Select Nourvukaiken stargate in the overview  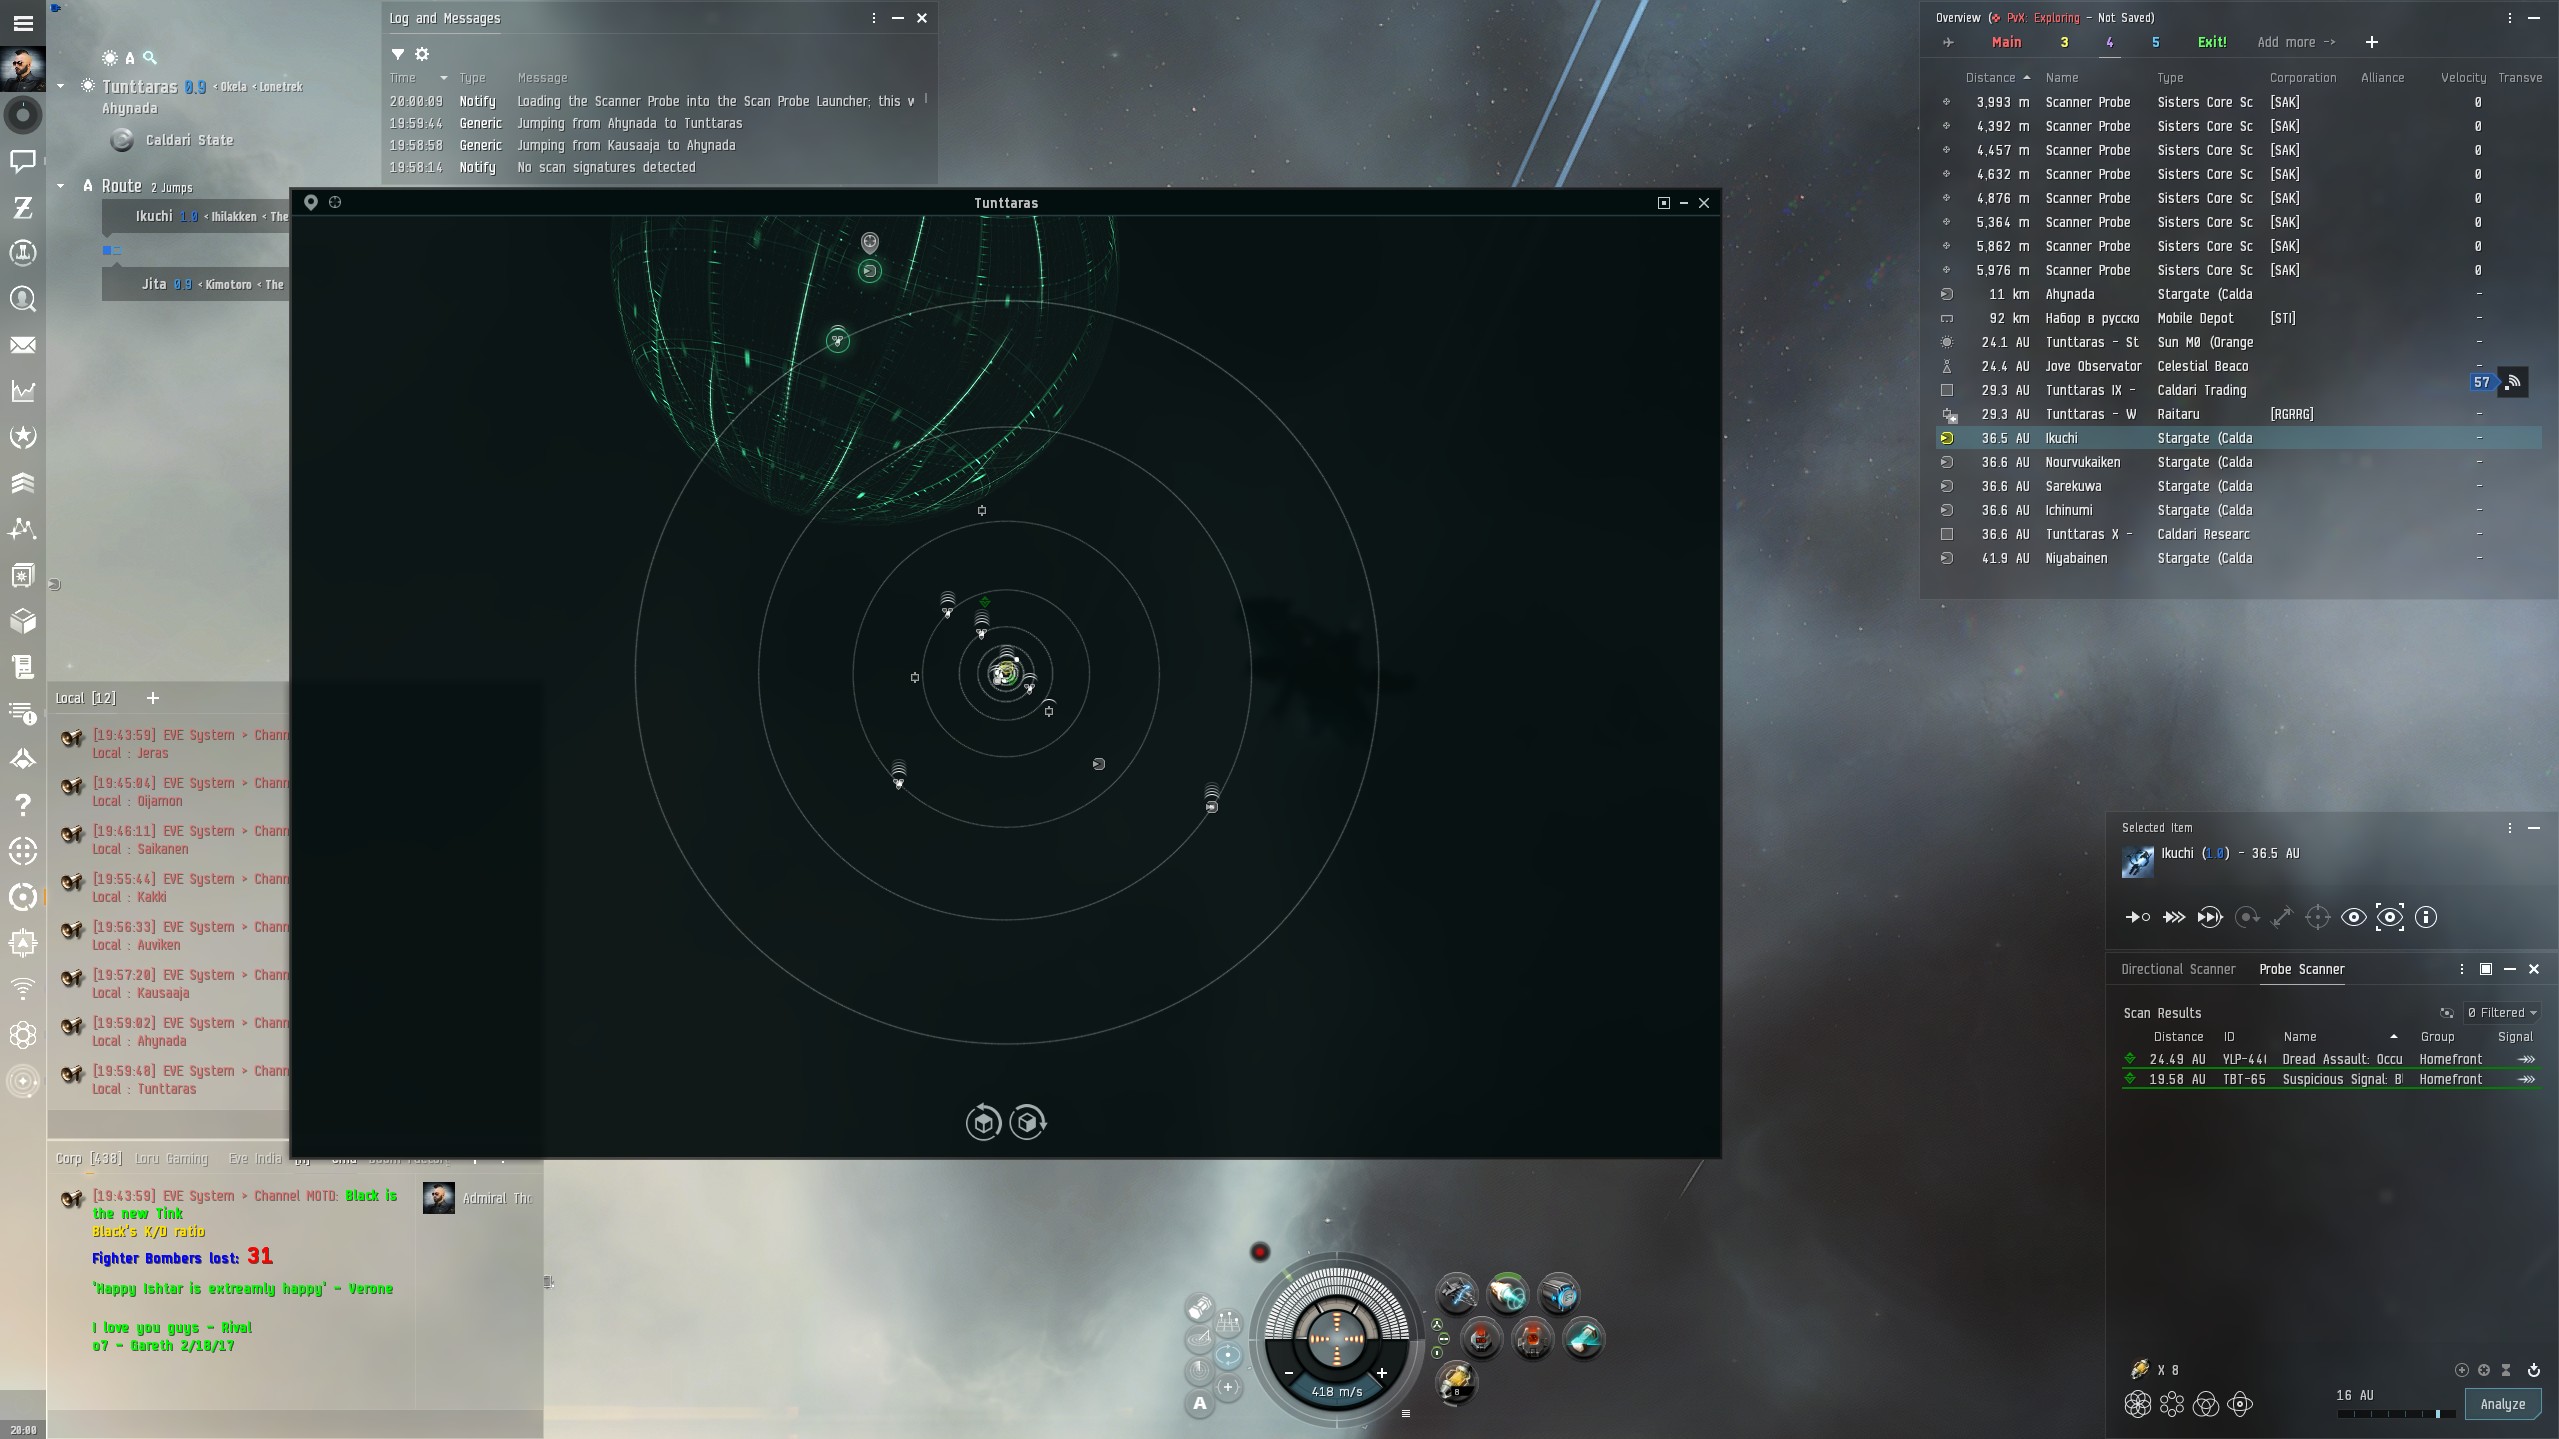tap(2083, 462)
